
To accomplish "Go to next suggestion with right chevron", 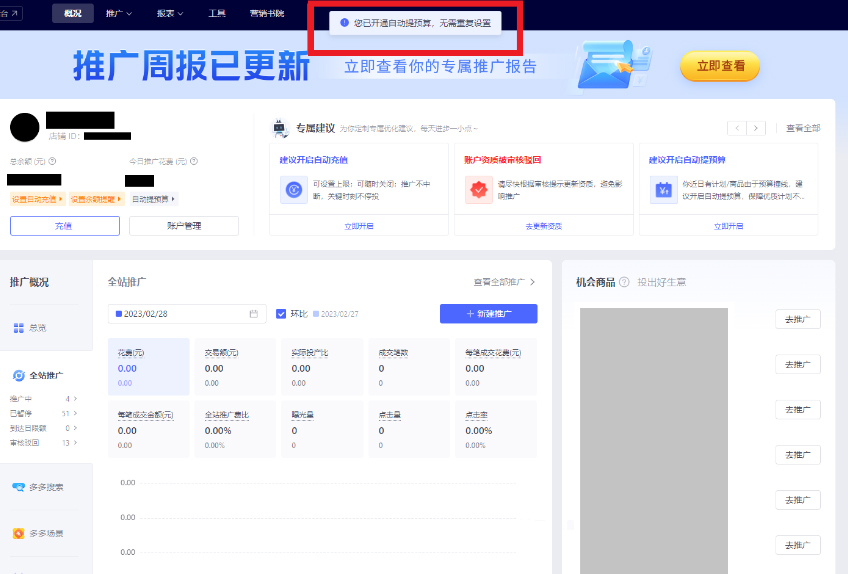I will (756, 128).
